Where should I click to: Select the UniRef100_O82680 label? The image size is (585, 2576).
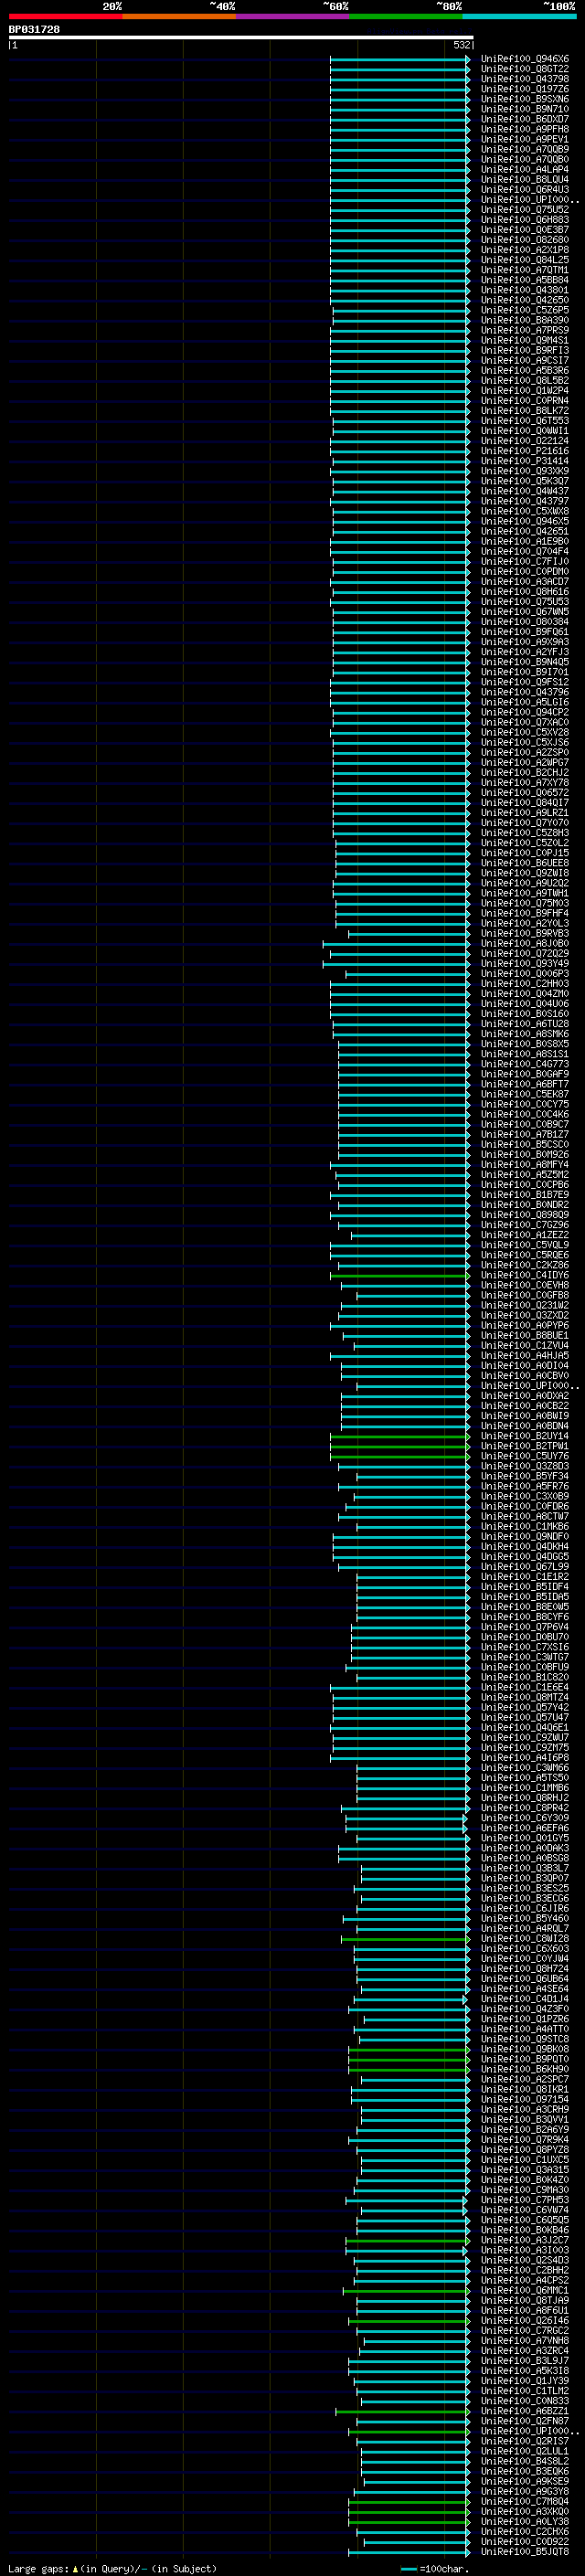coord(525,240)
